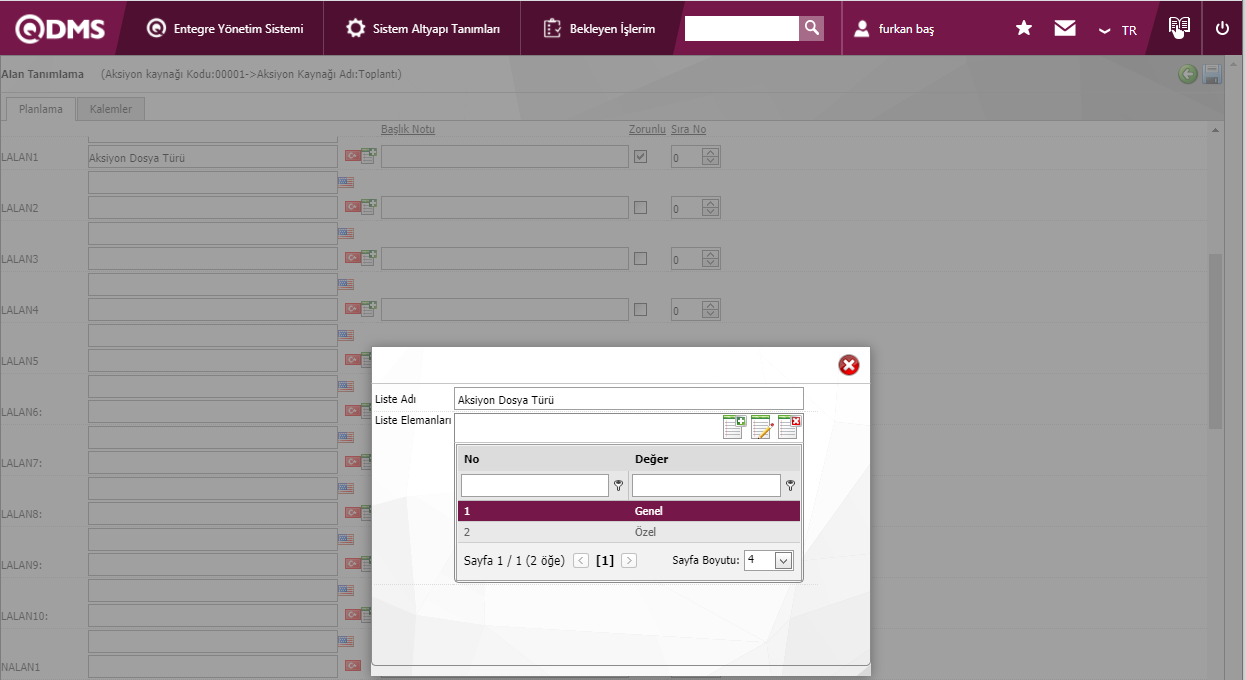
Task: Edit the selected list element
Action: pos(762,428)
